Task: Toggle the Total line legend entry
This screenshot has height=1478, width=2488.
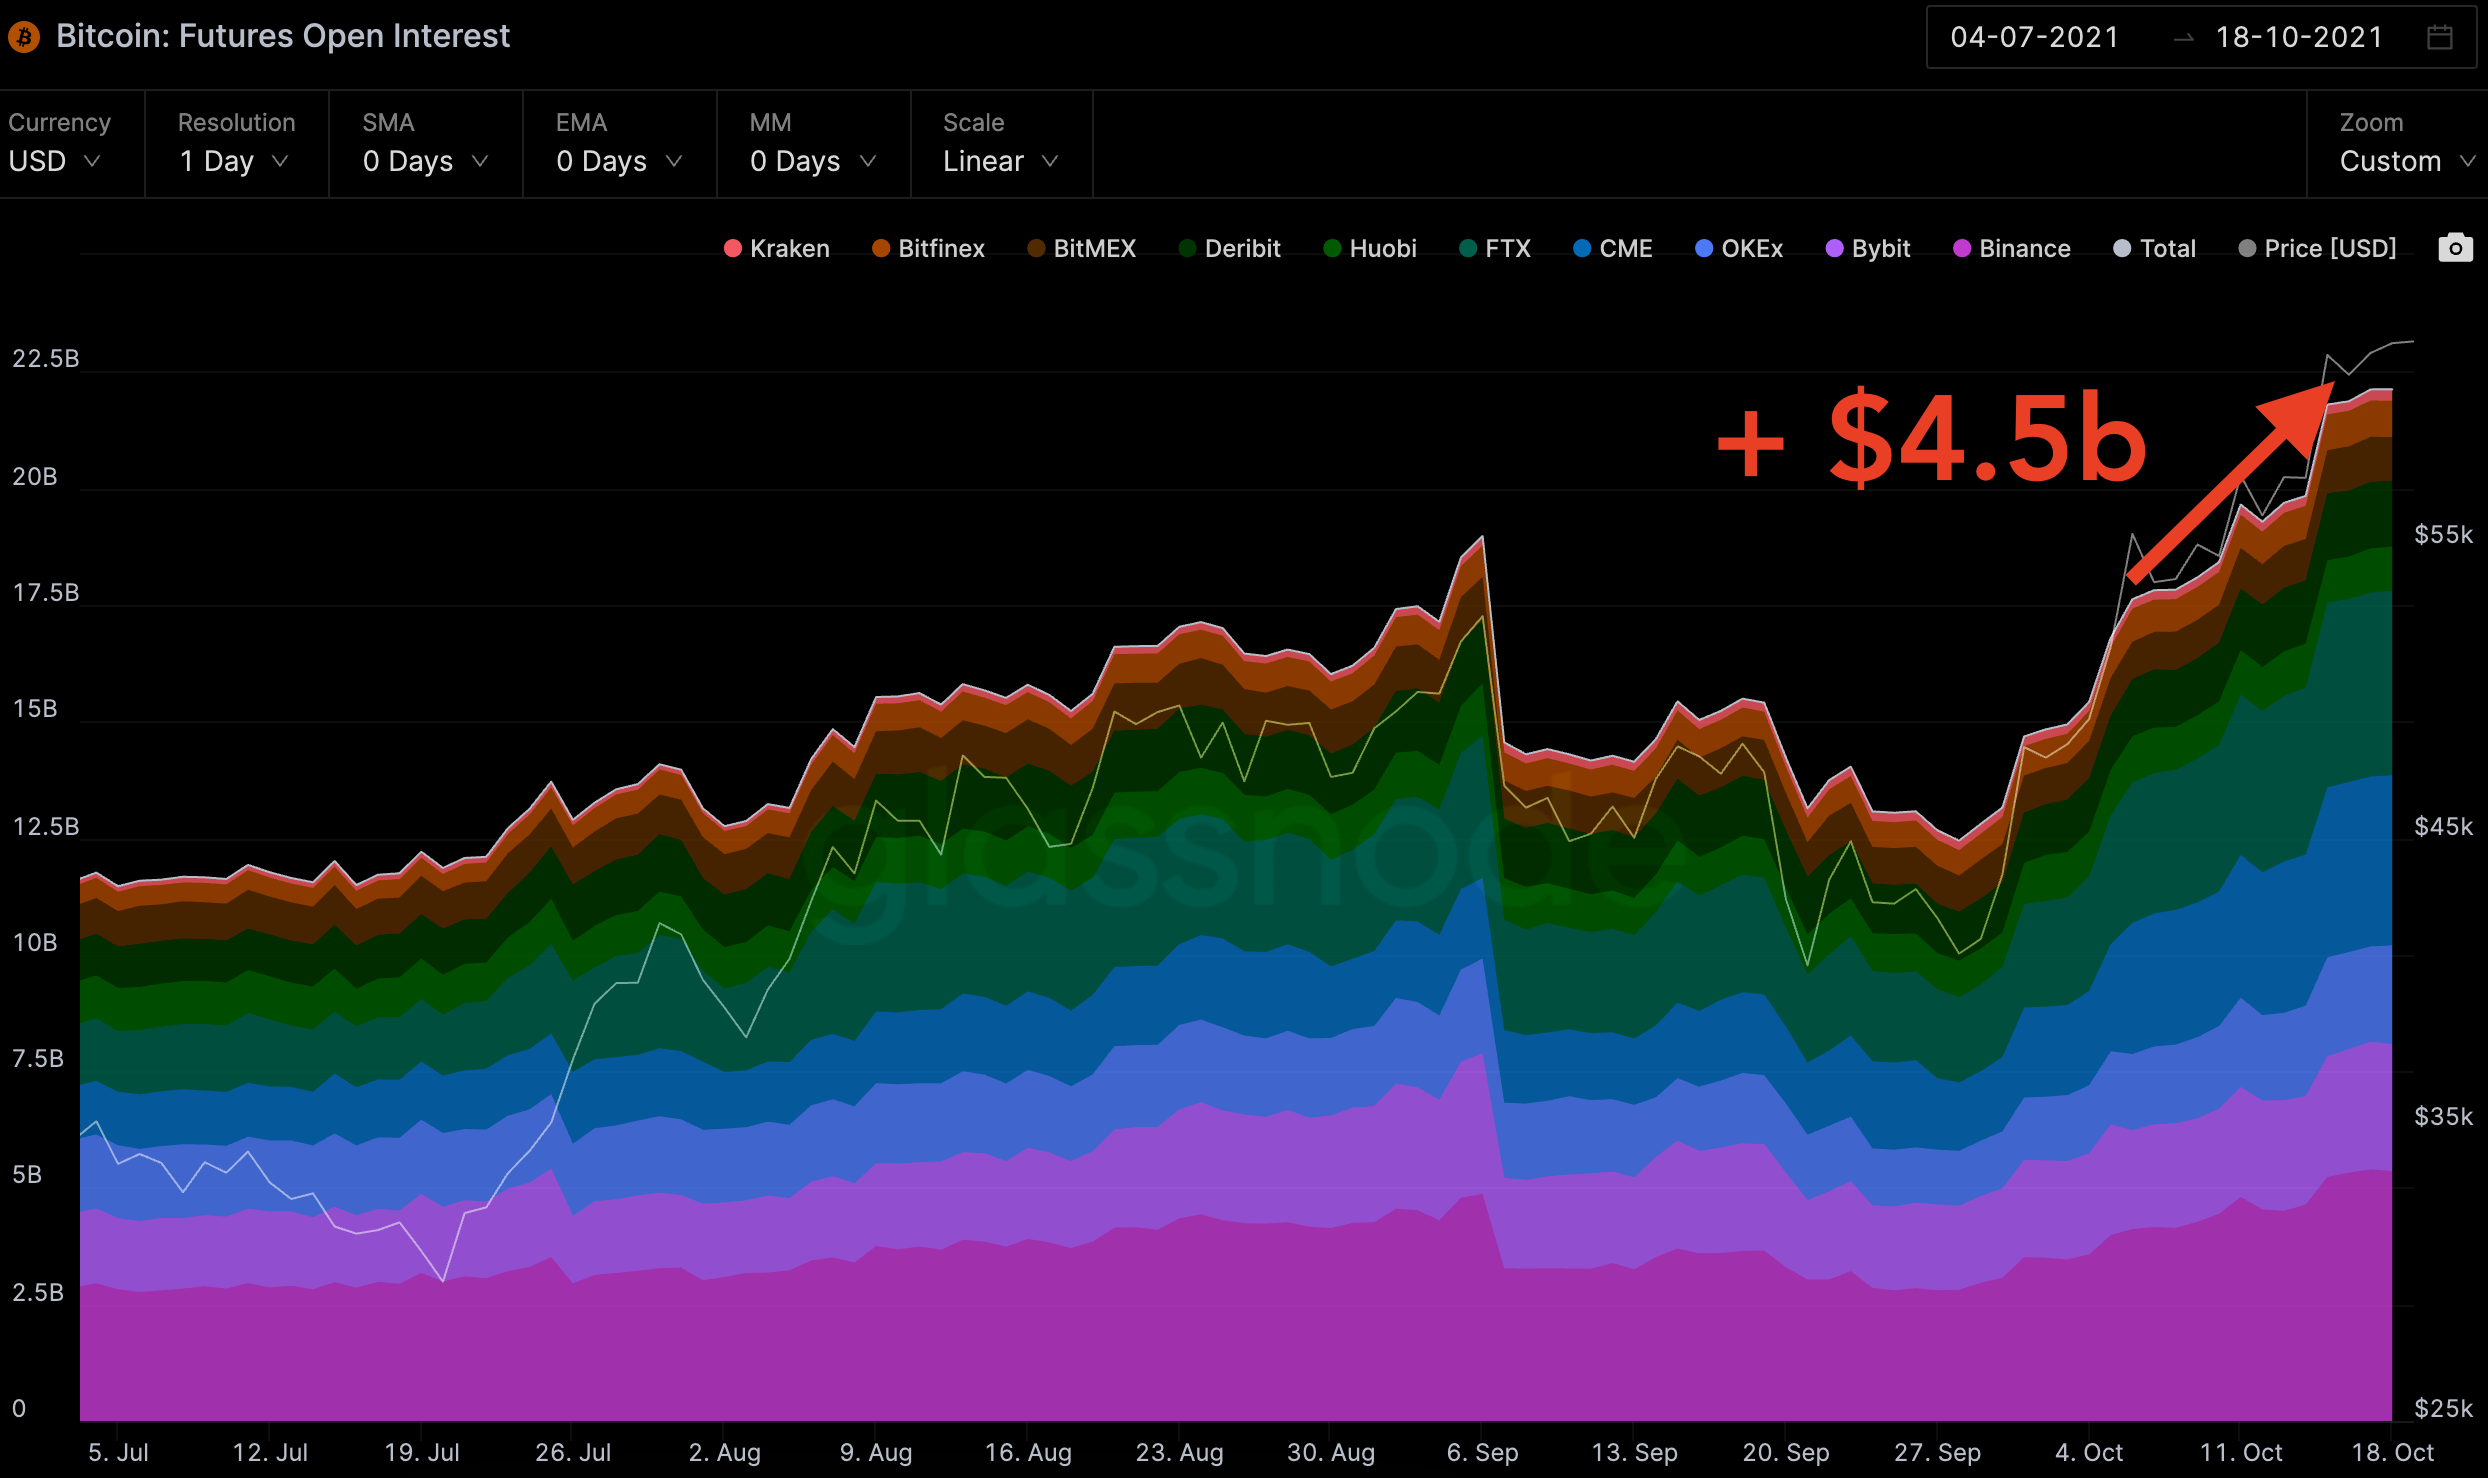Action: pyautogui.click(x=2166, y=248)
